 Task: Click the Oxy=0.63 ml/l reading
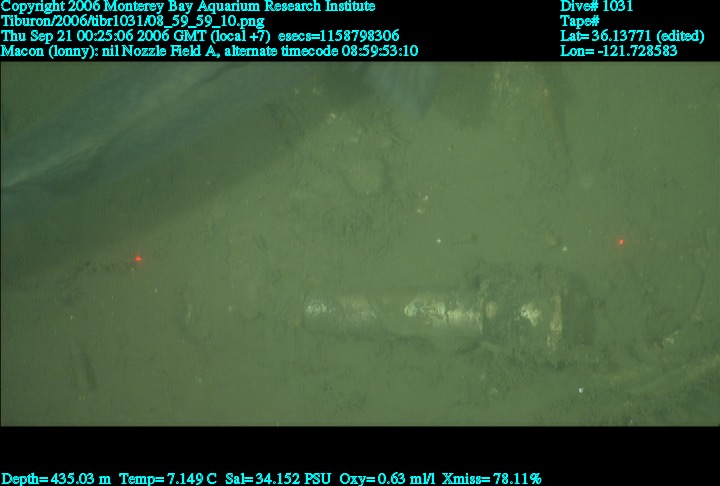coord(387,479)
